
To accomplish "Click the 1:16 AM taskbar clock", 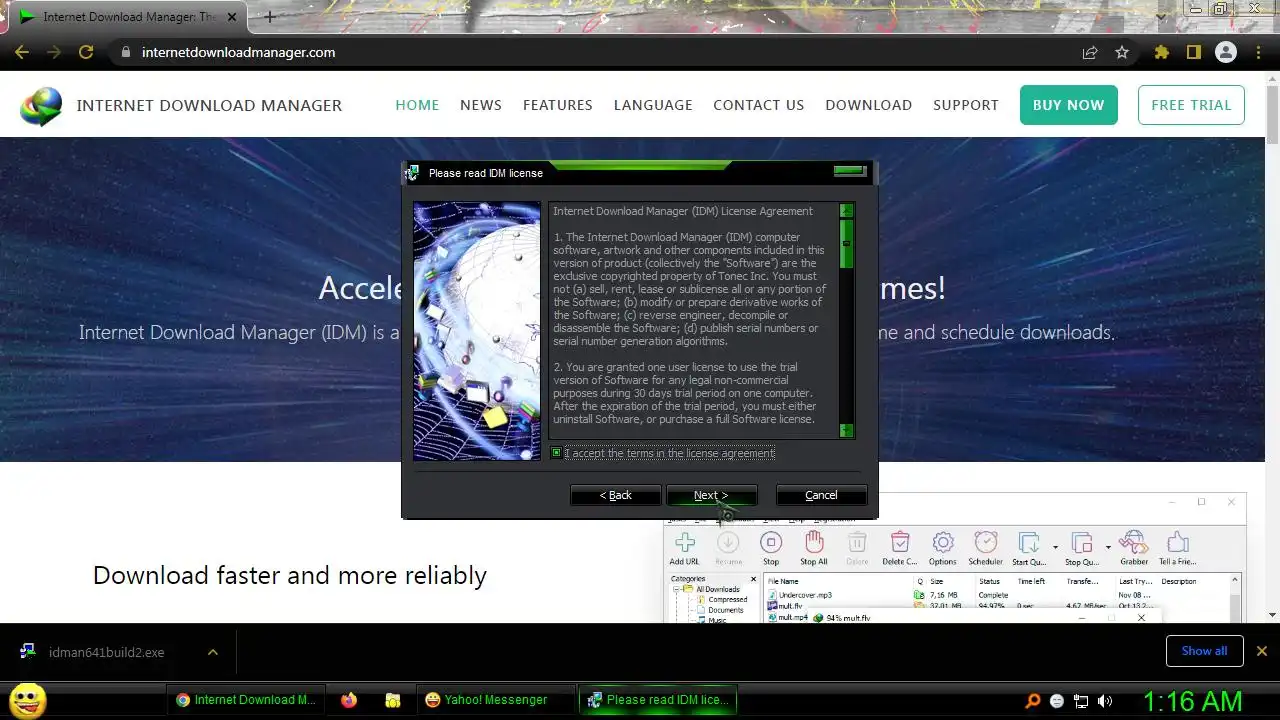I will tap(1192, 701).
